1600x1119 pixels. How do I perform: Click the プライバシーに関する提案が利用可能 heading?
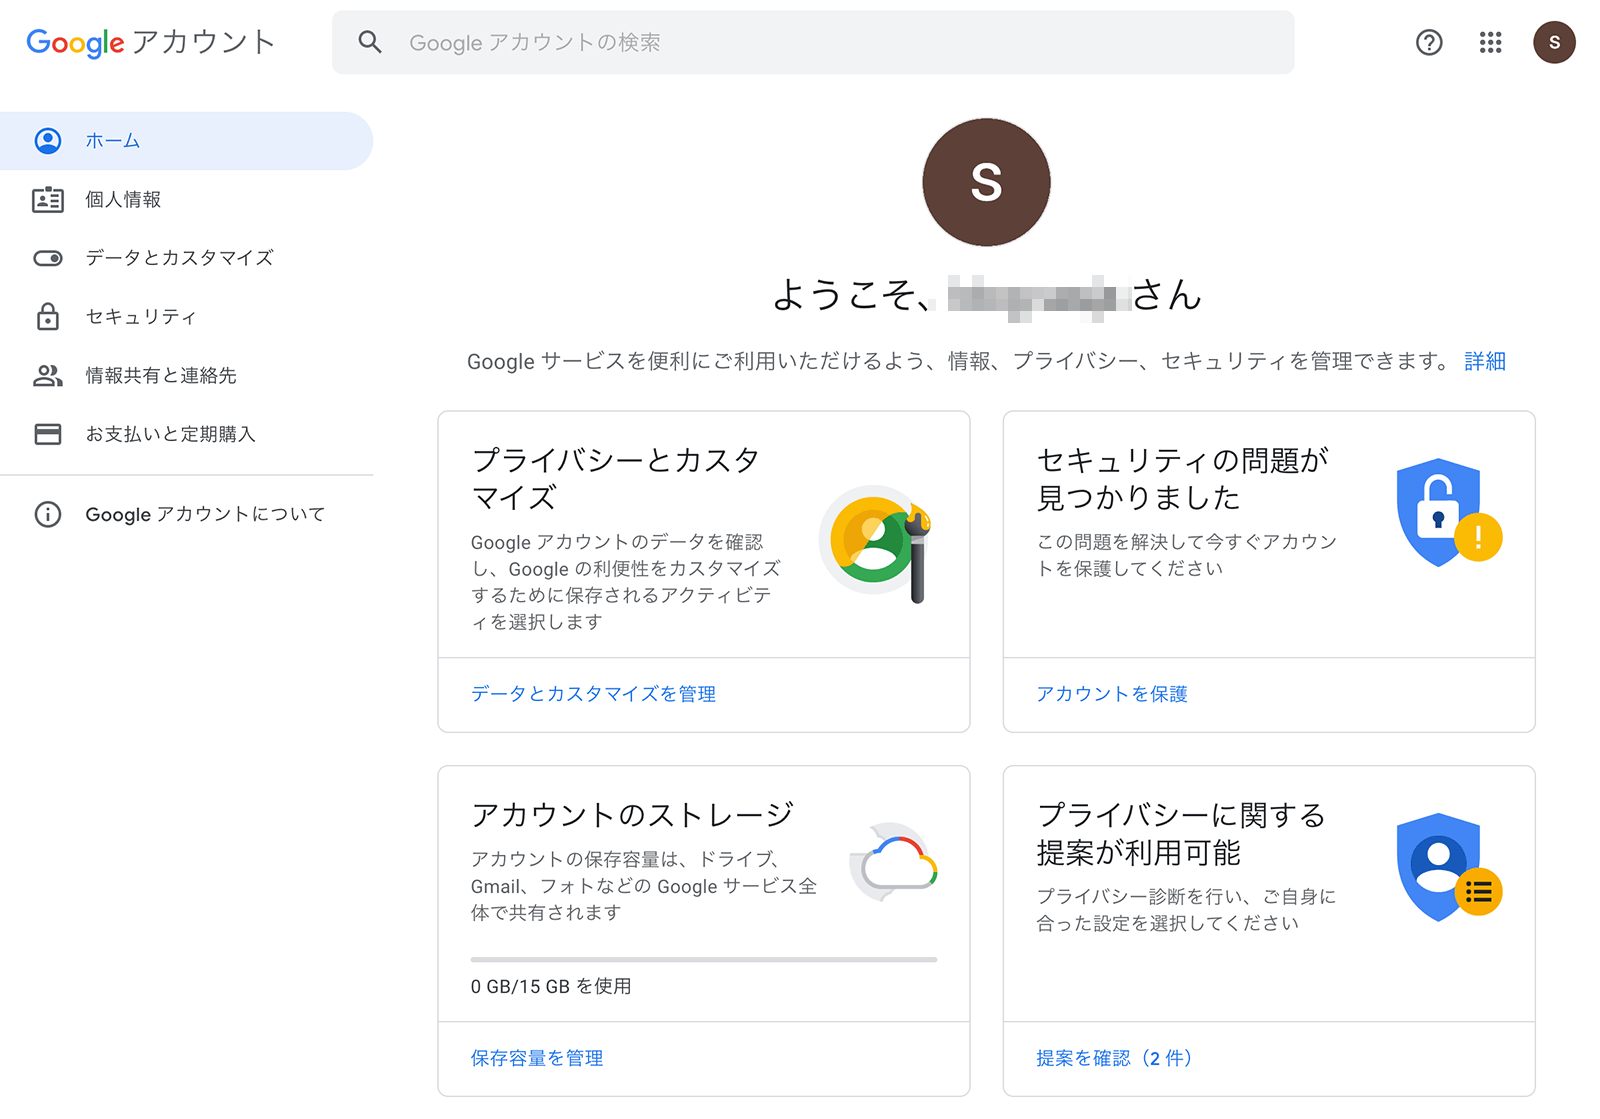click(1181, 833)
